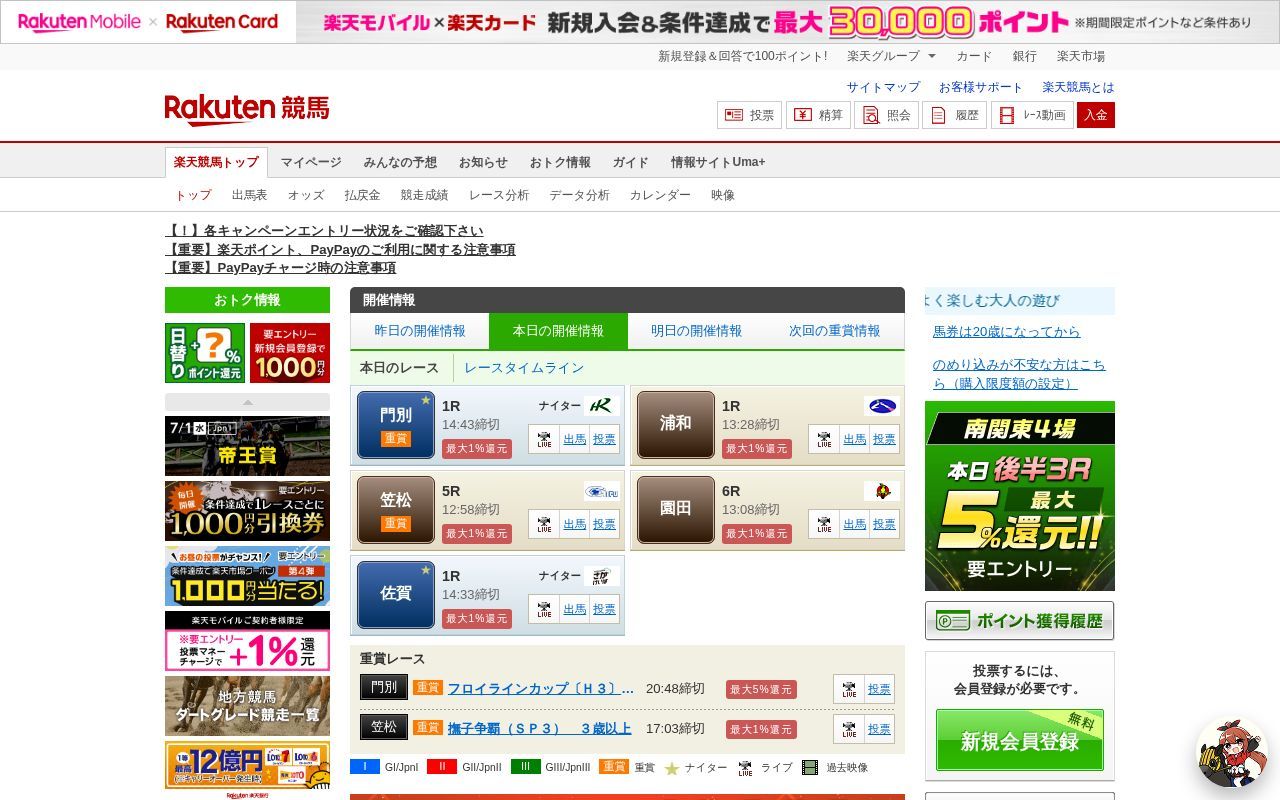Screen dimensions: 1280x800
Task: Click 投票 link for 浦和 1R
Action: pos(884,439)
